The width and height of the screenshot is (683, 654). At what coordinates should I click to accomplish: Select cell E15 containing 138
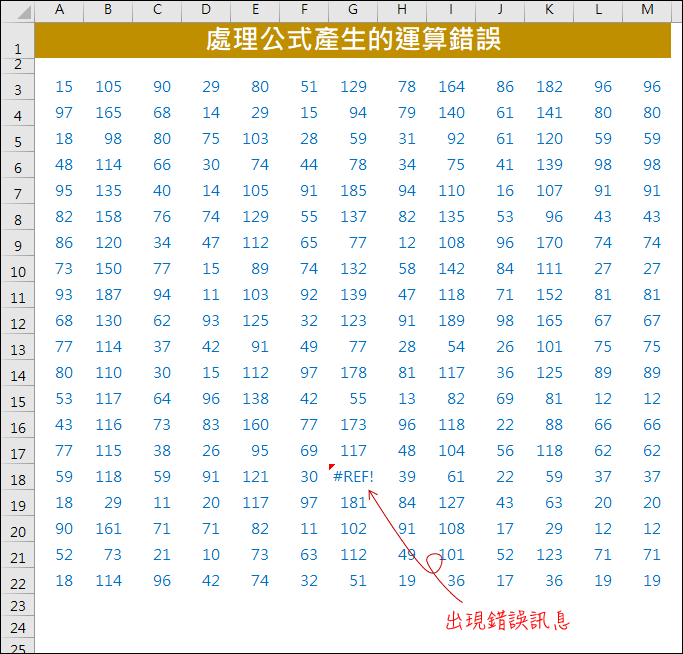tap(255, 399)
